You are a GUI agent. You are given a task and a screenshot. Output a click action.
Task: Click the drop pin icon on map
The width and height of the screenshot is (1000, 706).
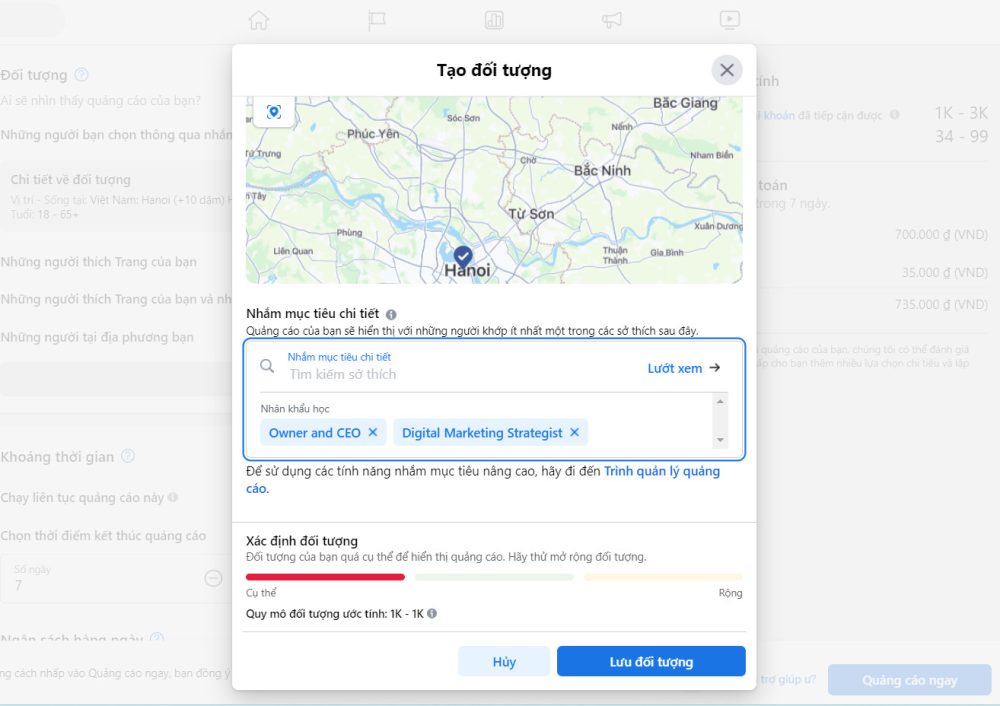274,112
